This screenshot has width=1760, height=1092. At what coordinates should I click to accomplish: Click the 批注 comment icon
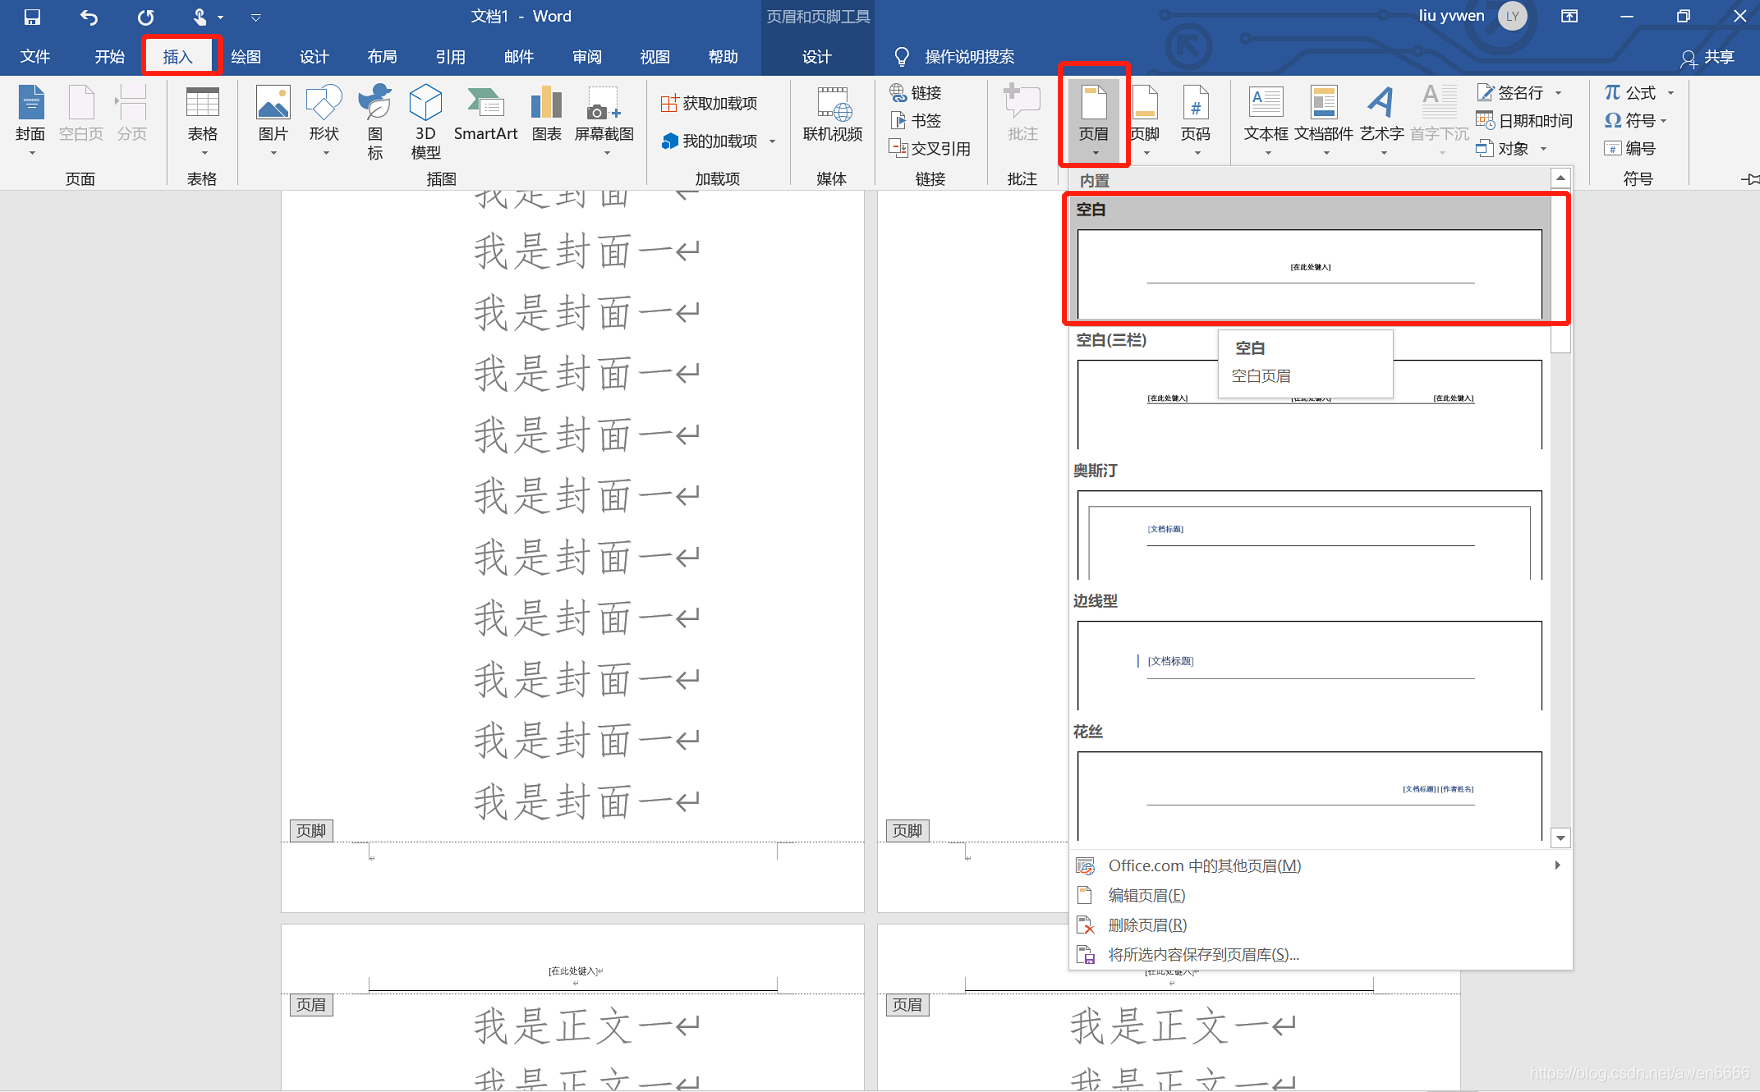tap(1022, 113)
